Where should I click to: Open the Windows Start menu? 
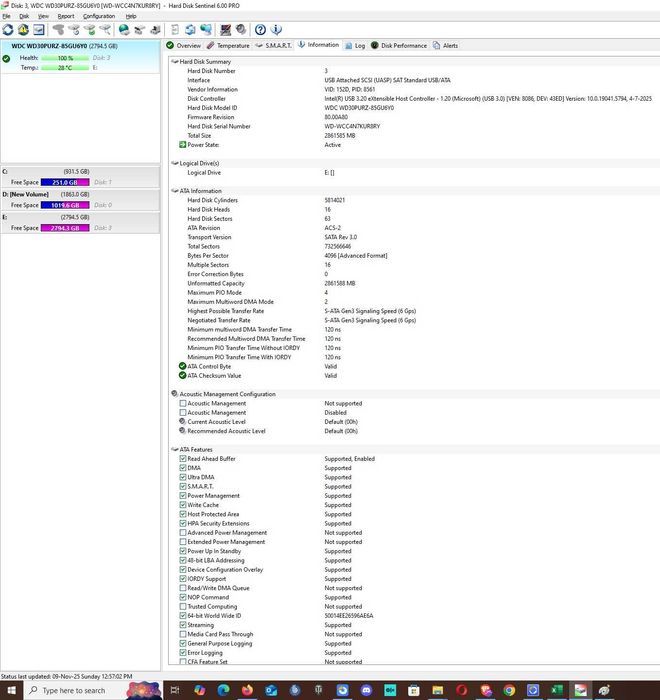pyautogui.click(x=11, y=690)
